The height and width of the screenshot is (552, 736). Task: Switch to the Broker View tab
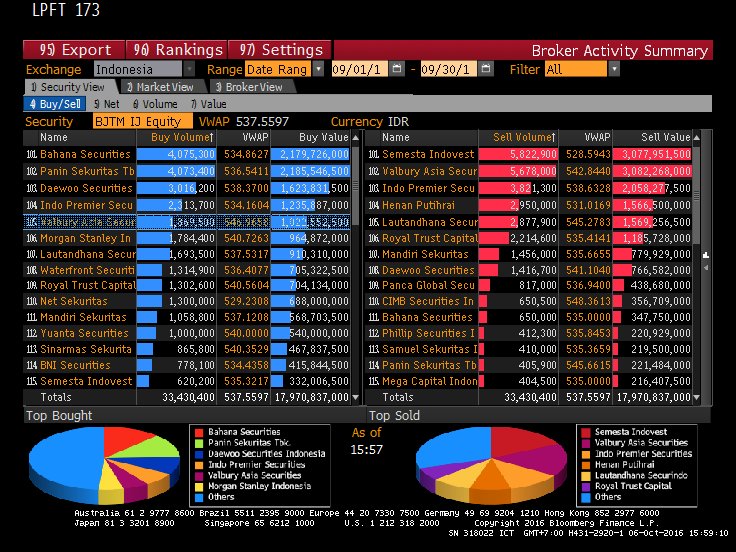coord(249,87)
